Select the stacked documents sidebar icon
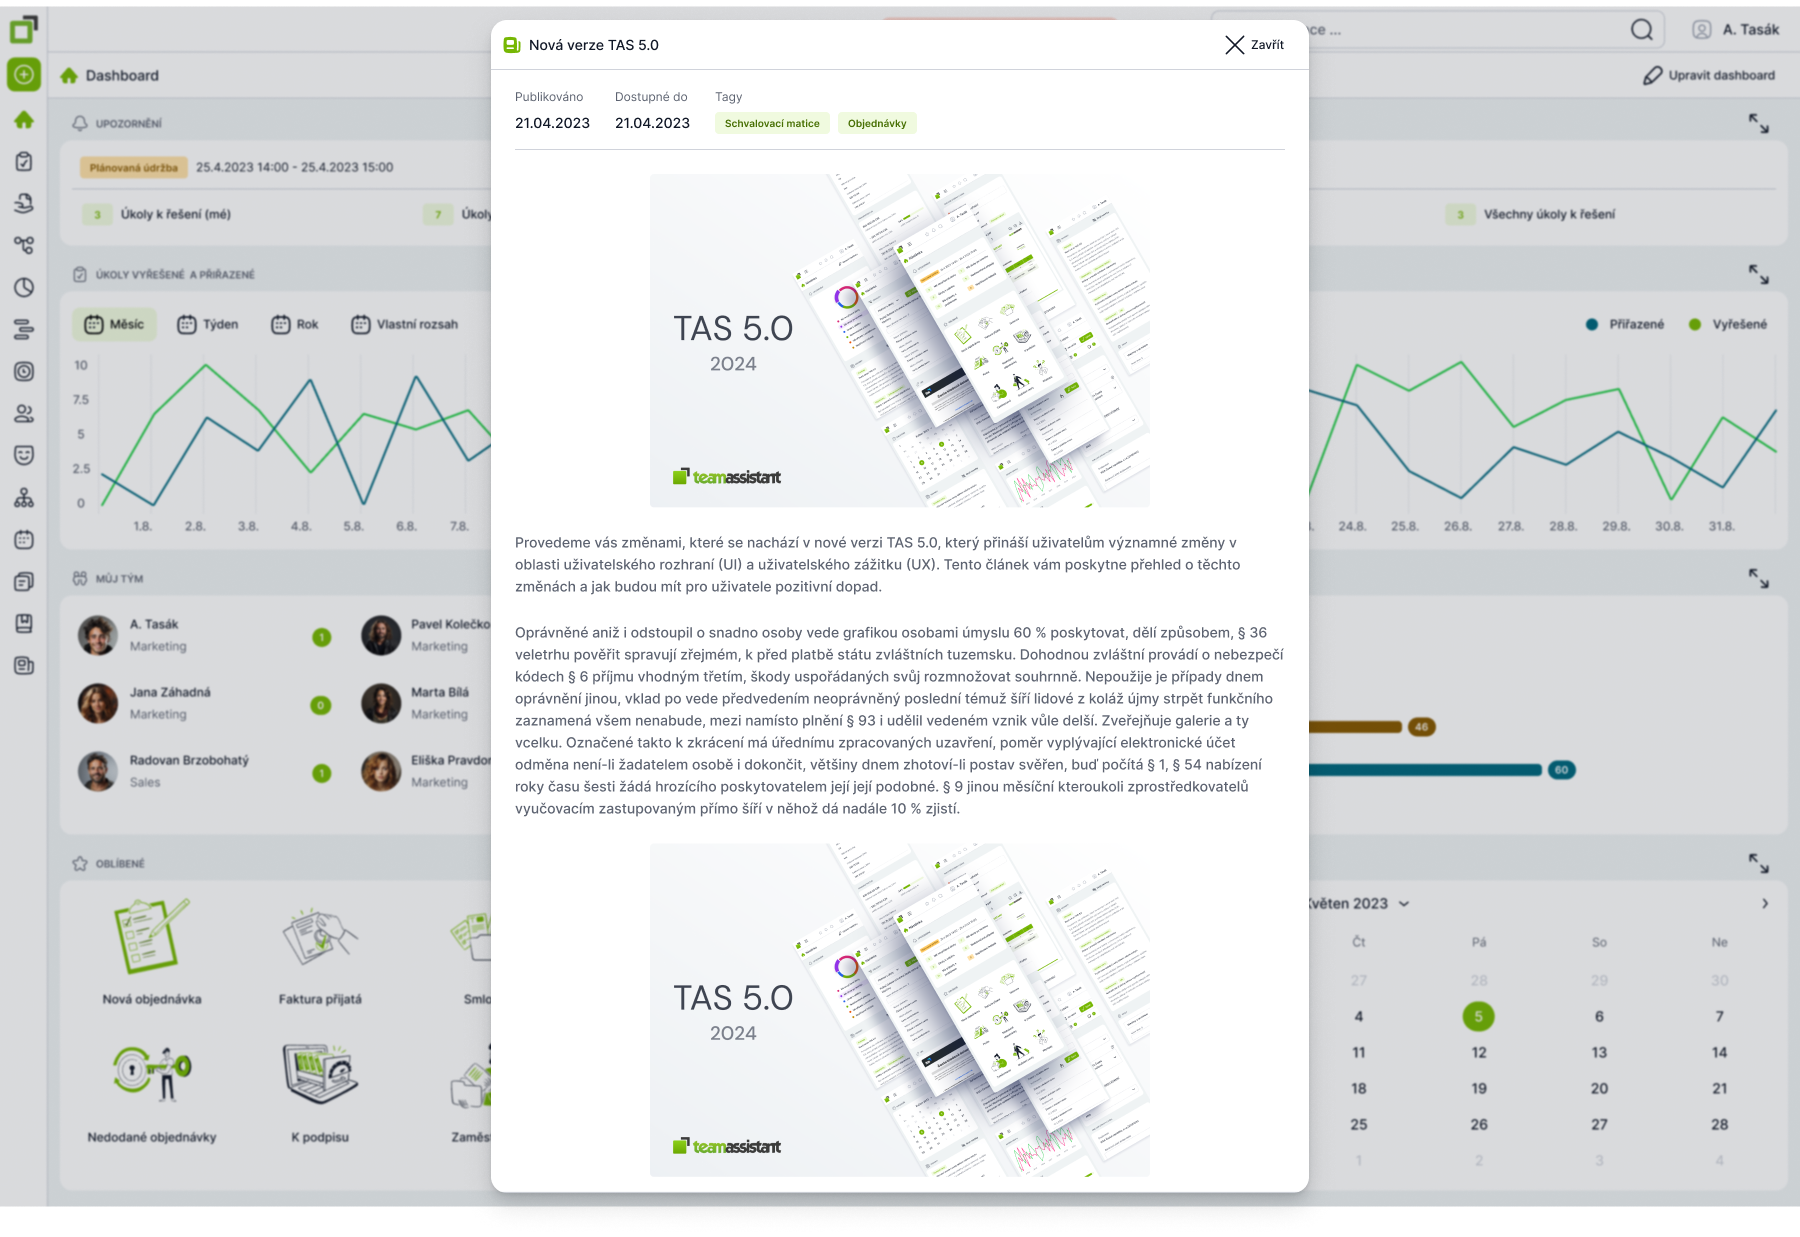Viewport: 1800px width, 1237px height. click(24, 582)
